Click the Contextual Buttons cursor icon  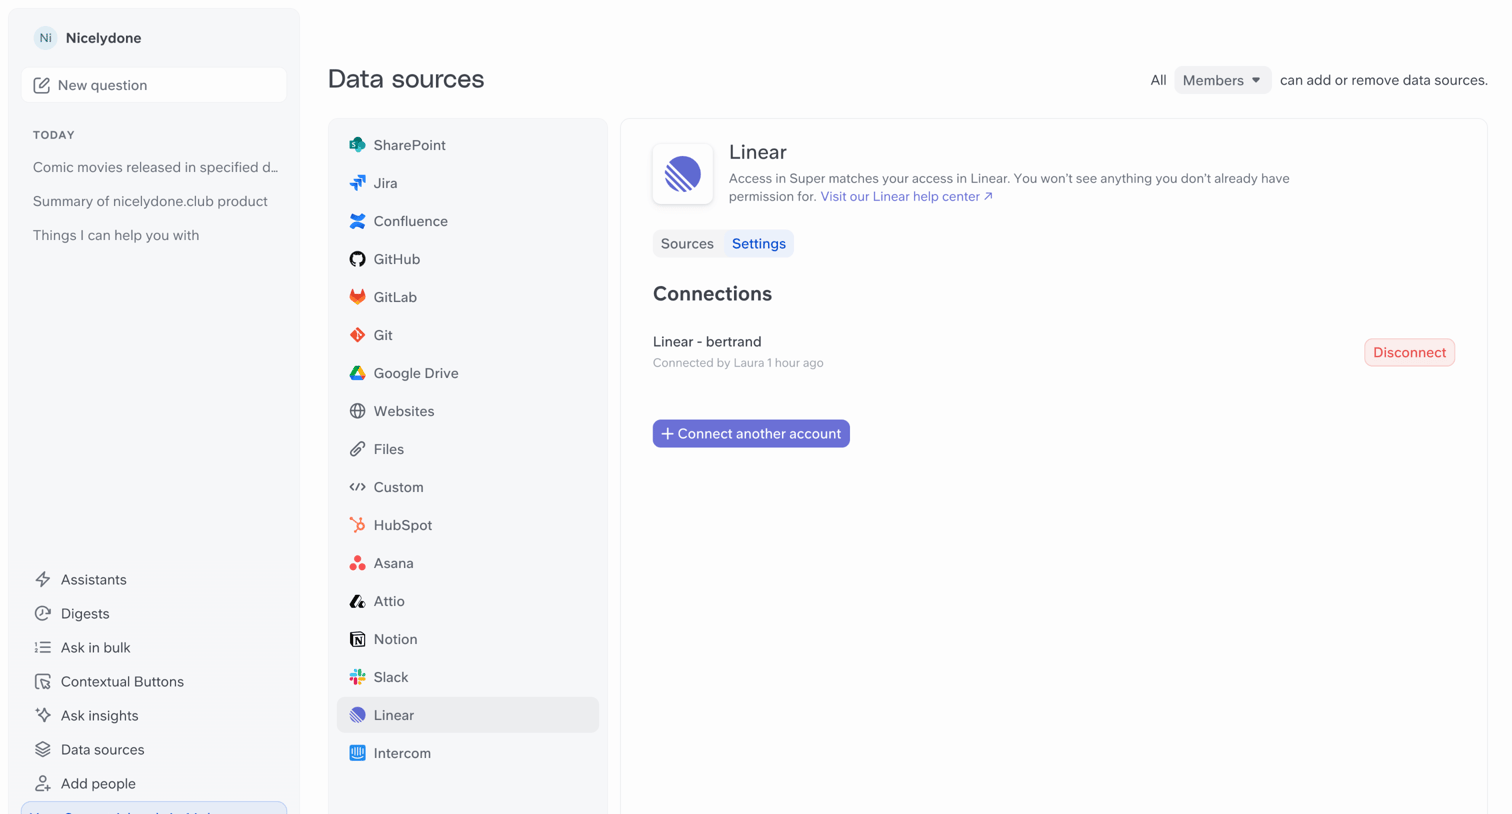point(43,682)
